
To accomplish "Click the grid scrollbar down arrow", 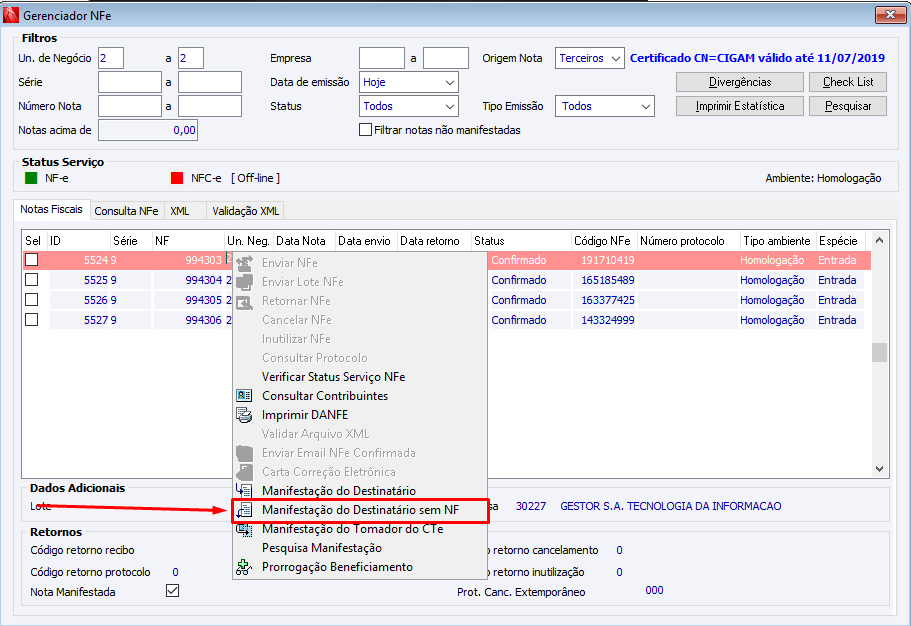I will coord(880,469).
